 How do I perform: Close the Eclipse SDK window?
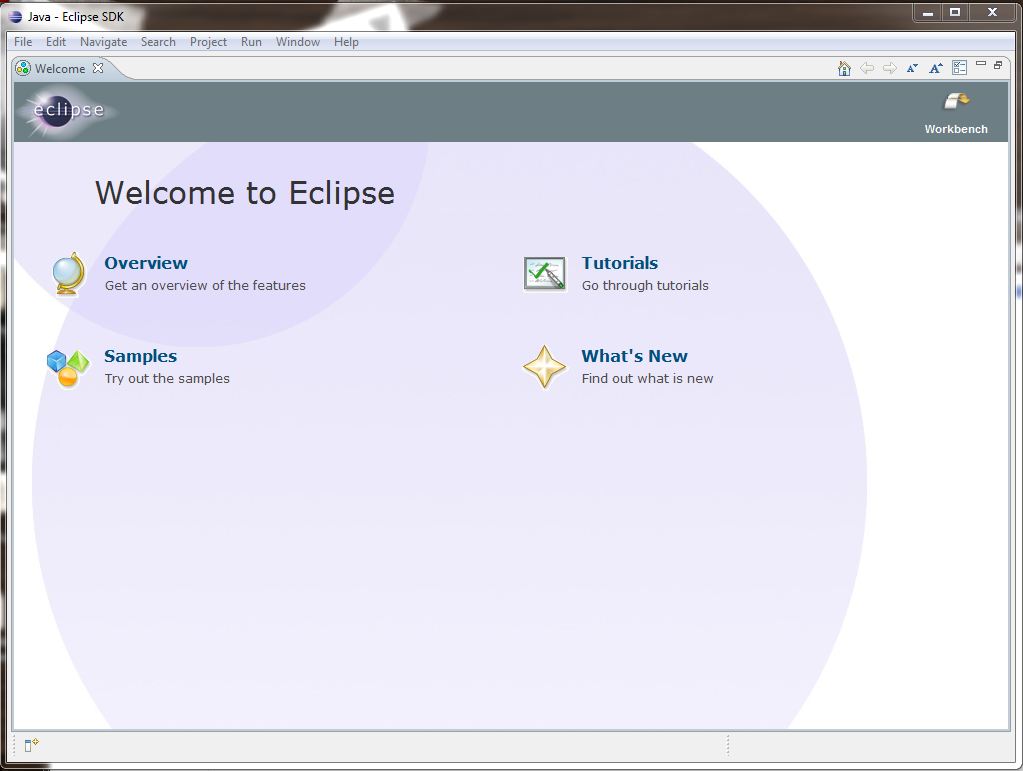coord(992,12)
